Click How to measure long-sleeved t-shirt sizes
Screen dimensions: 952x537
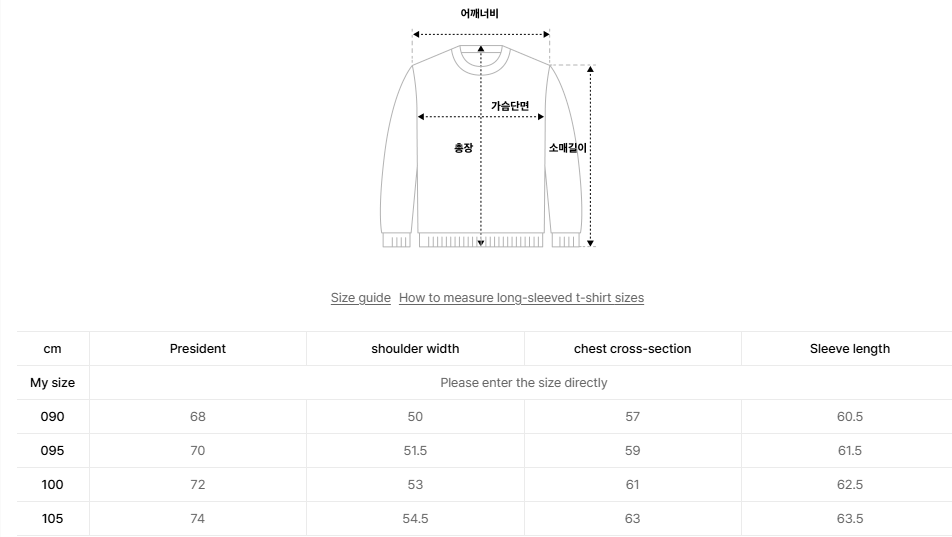[521, 298]
